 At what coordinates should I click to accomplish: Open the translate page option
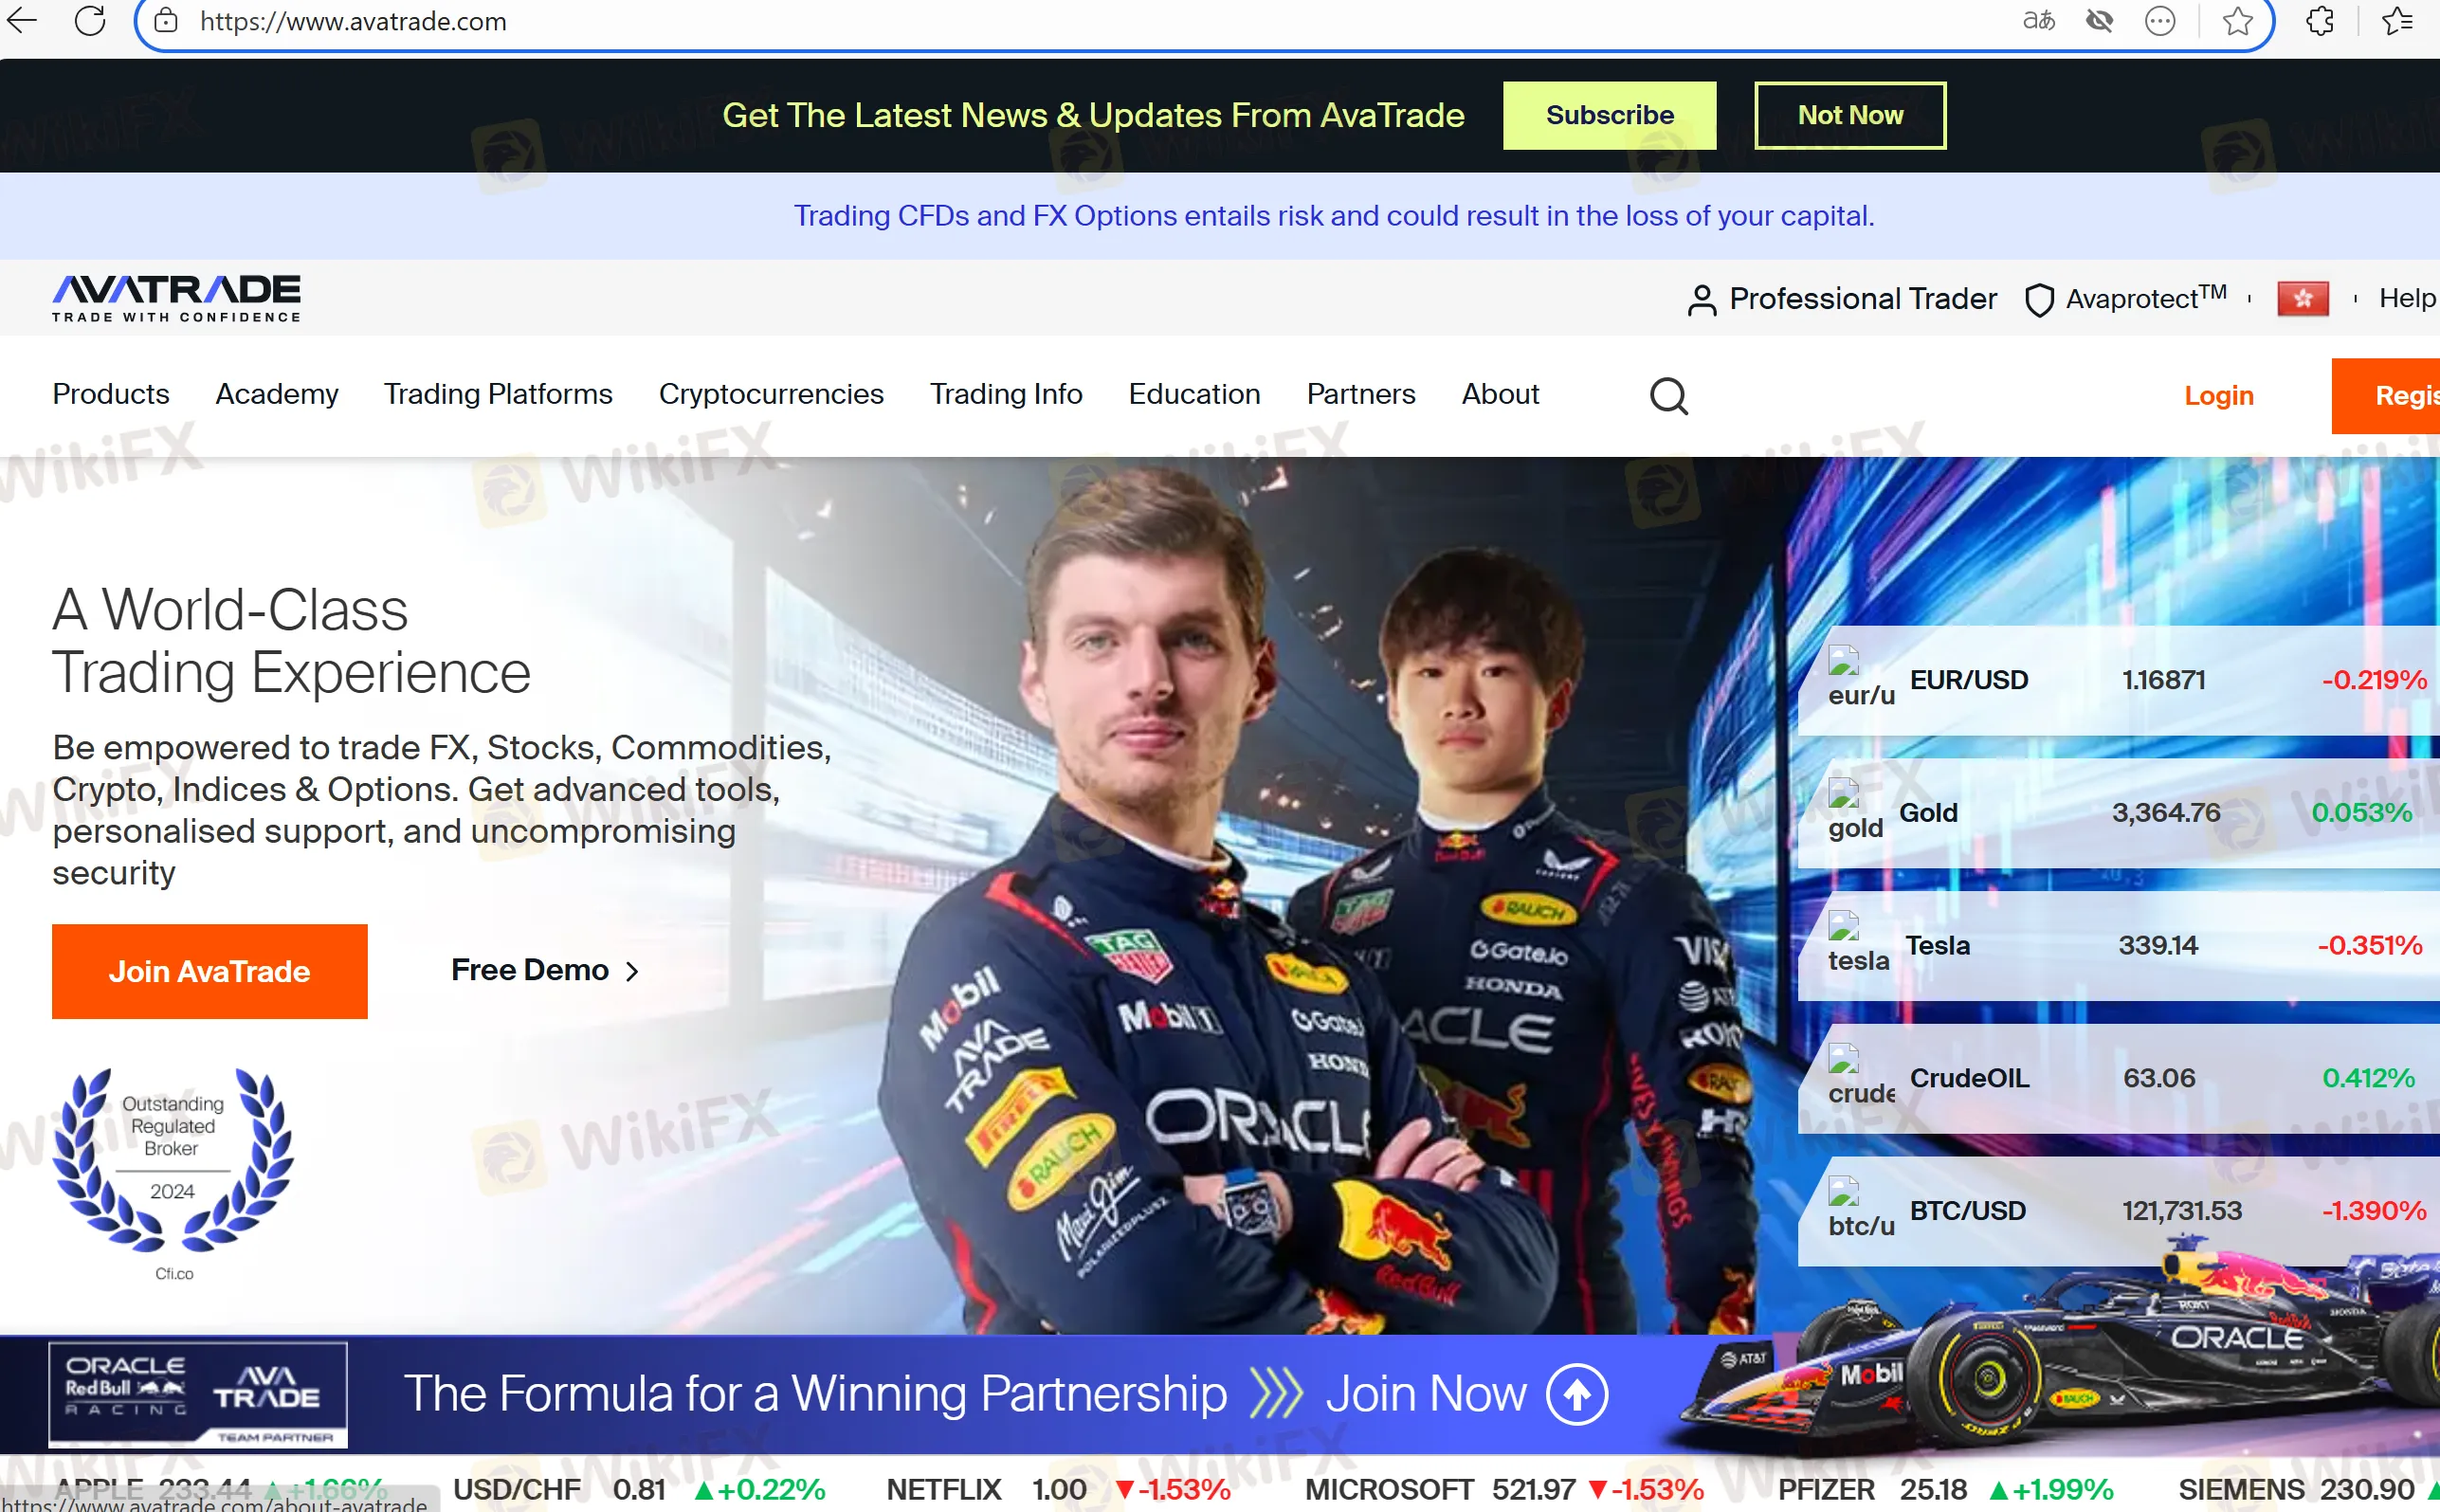(x=2038, y=21)
